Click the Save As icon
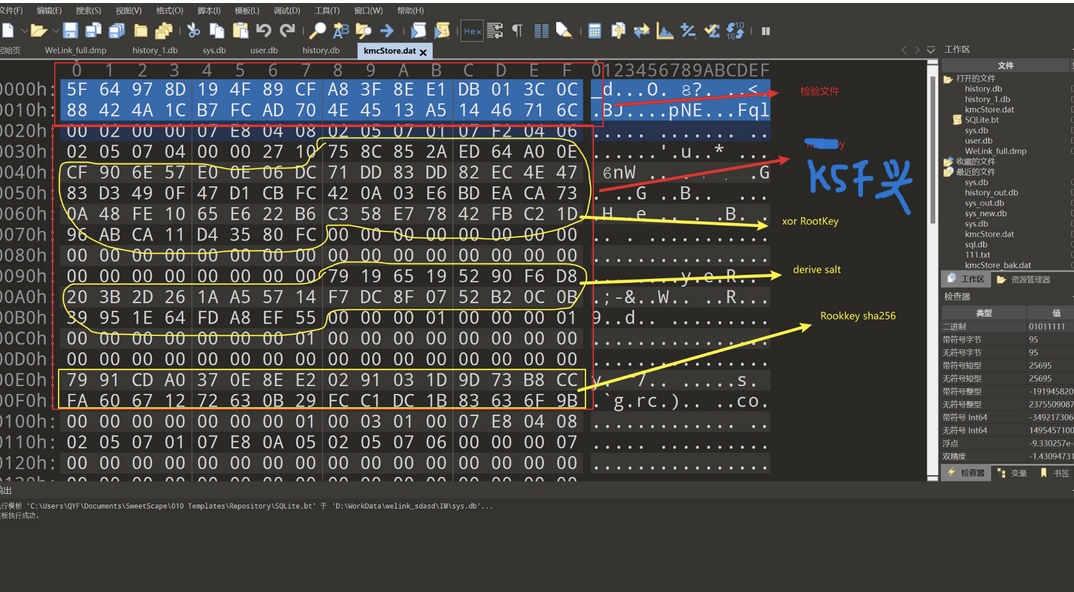 93,30
